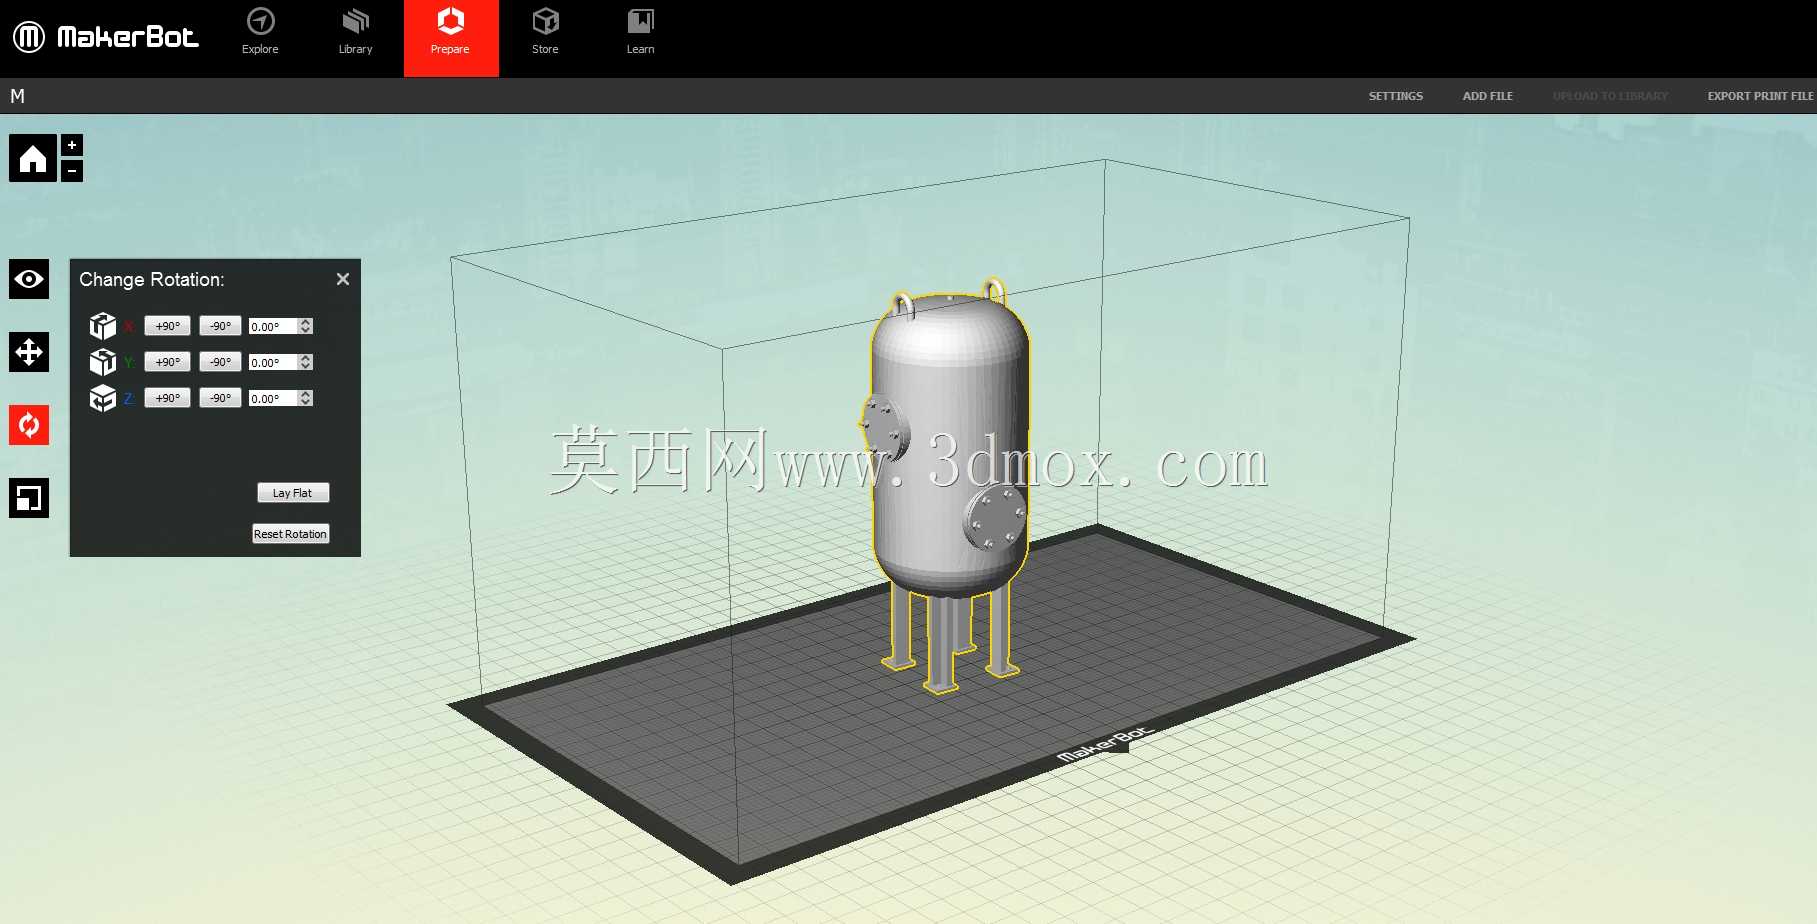Click ADD FILE
This screenshot has height=924, width=1817.
point(1487,96)
